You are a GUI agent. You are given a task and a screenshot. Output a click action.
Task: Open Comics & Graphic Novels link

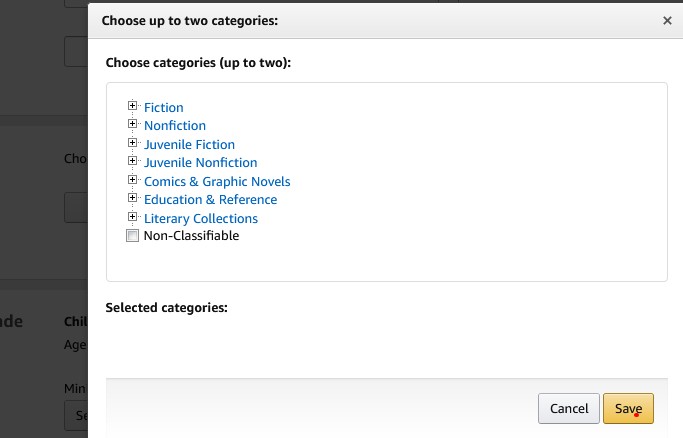(217, 182)
